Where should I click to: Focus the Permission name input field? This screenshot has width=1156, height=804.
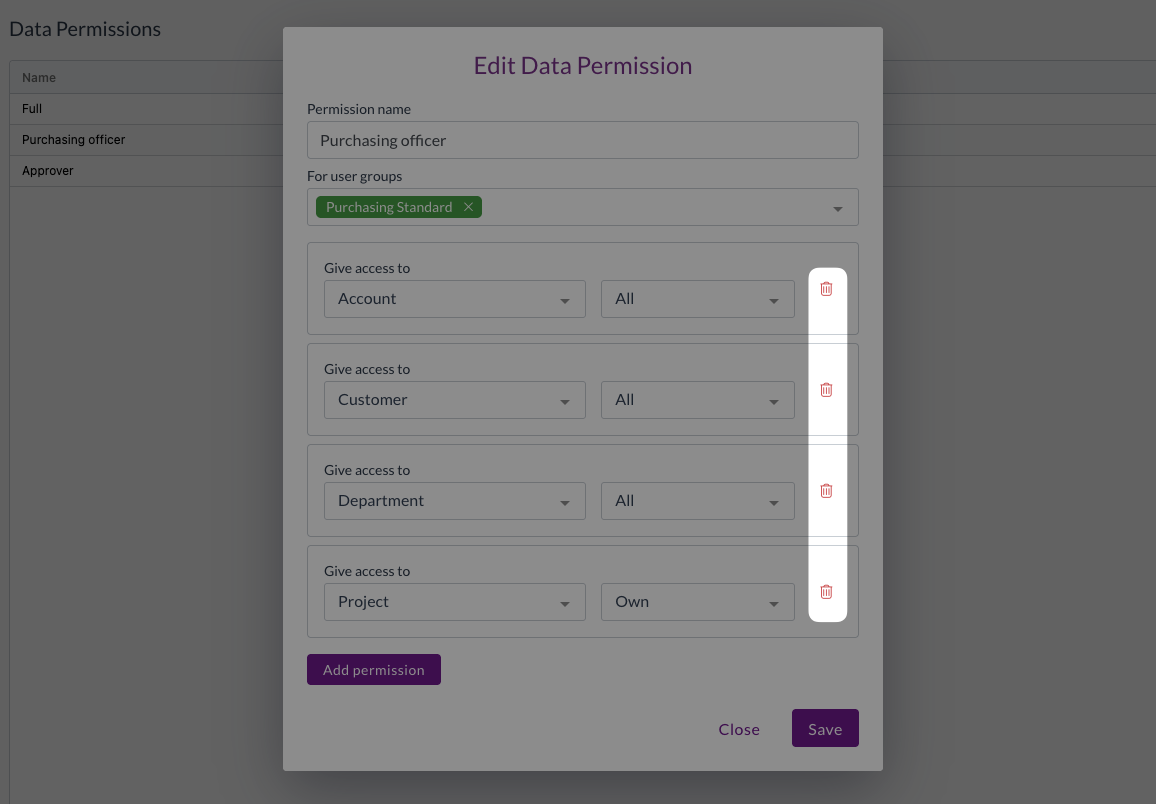pos(582,140)
